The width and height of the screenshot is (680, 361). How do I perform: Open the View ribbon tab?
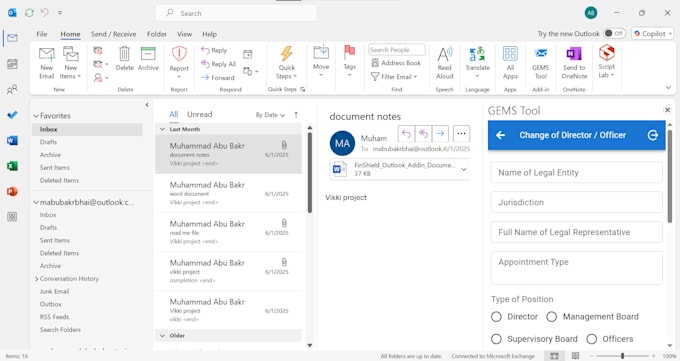click(184, 34)
